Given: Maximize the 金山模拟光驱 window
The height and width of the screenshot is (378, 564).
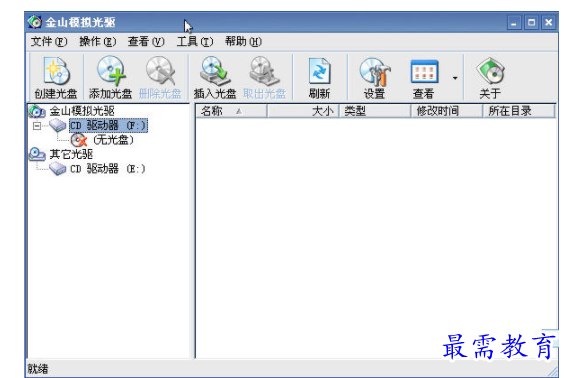Looking at the screenshot, I should click(x=531, y=23).
